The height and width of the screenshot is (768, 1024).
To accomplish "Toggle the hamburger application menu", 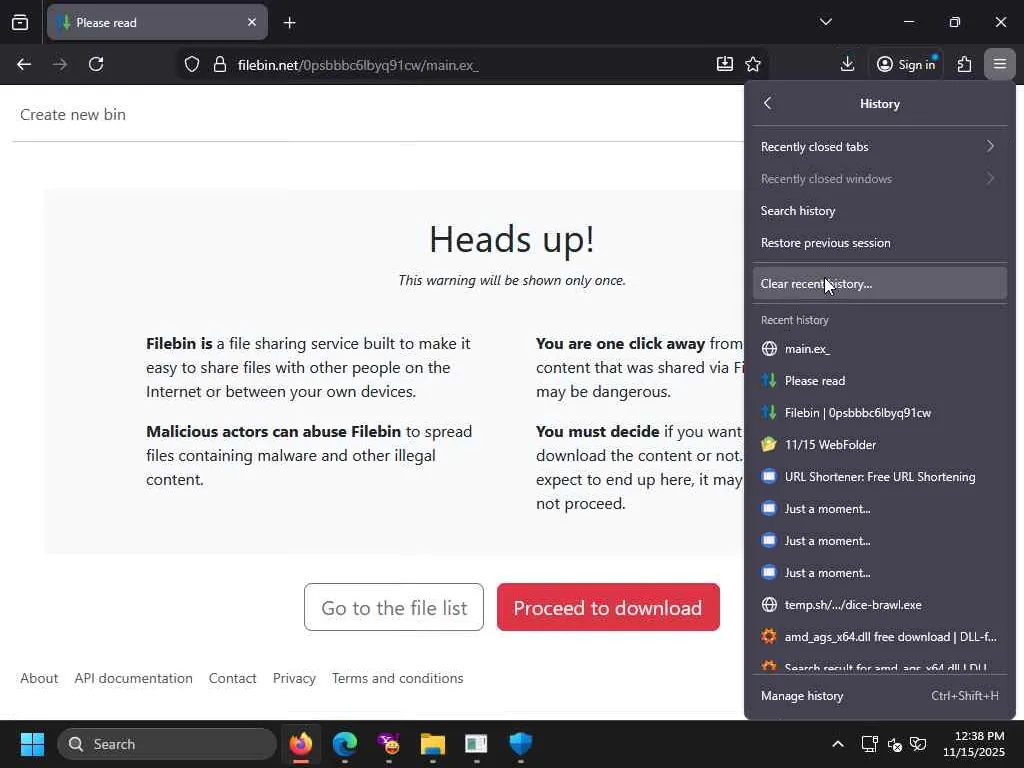I will (x=1000, y=64).
